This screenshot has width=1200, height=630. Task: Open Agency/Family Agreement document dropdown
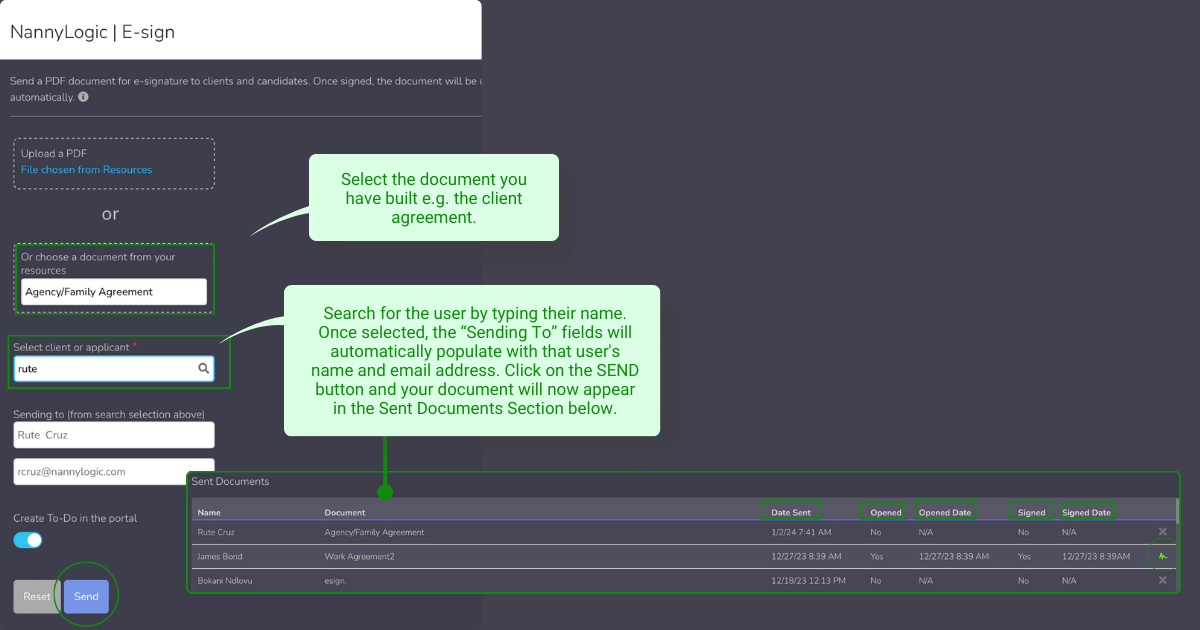coord(114,292)
